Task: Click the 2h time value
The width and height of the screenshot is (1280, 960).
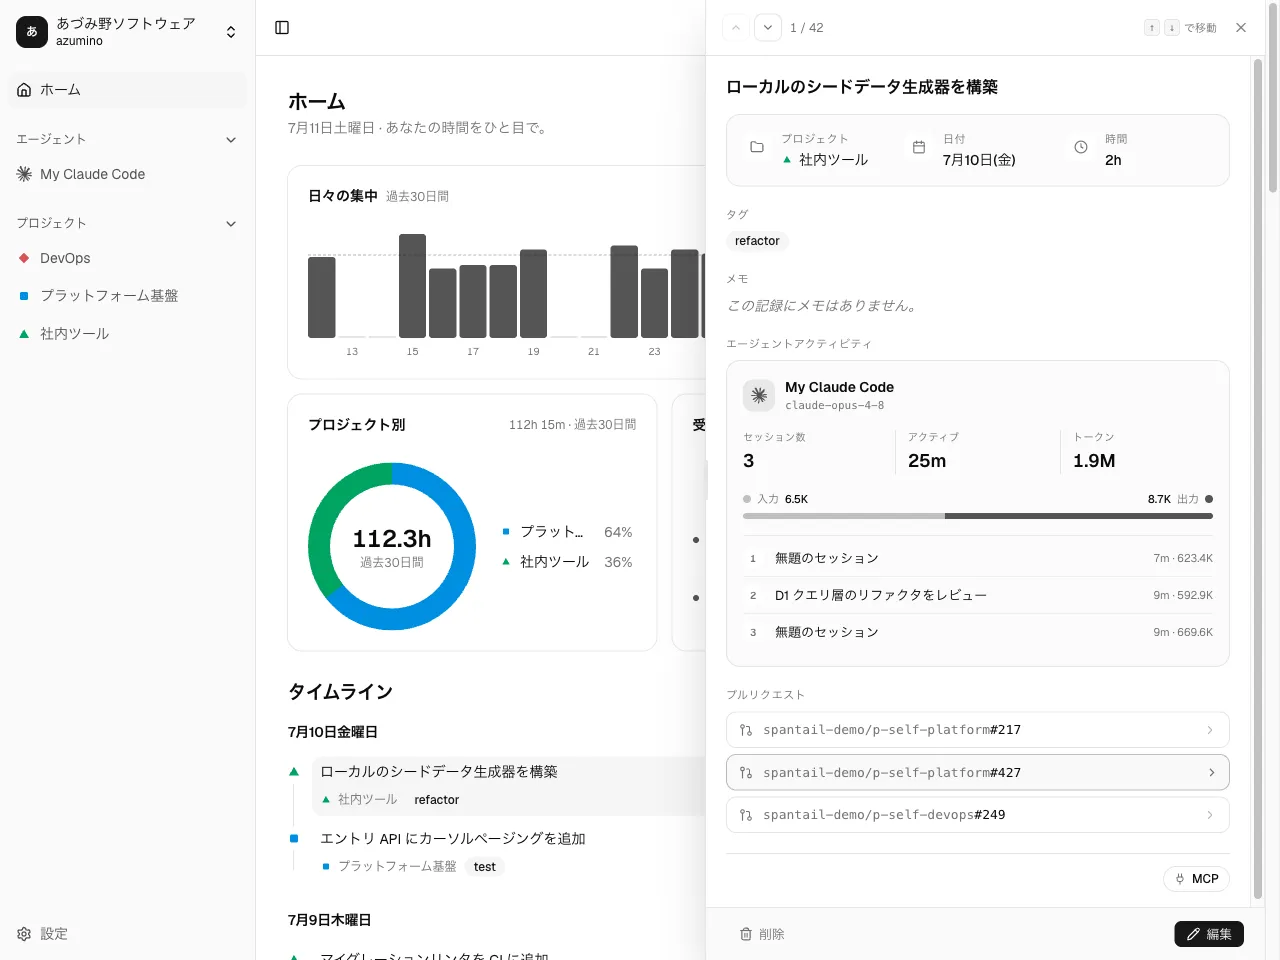Action: [1113, 160]
